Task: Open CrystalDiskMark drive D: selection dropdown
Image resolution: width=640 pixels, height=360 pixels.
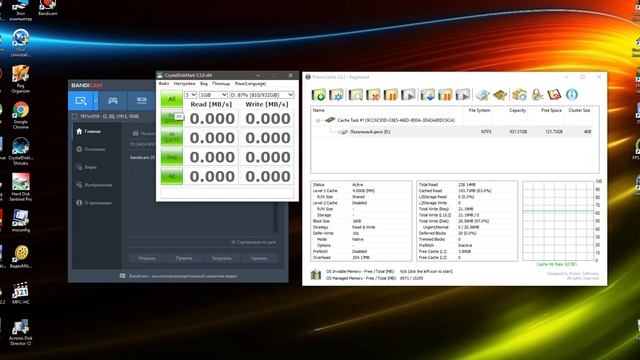Action: click(x=262, y=95)
